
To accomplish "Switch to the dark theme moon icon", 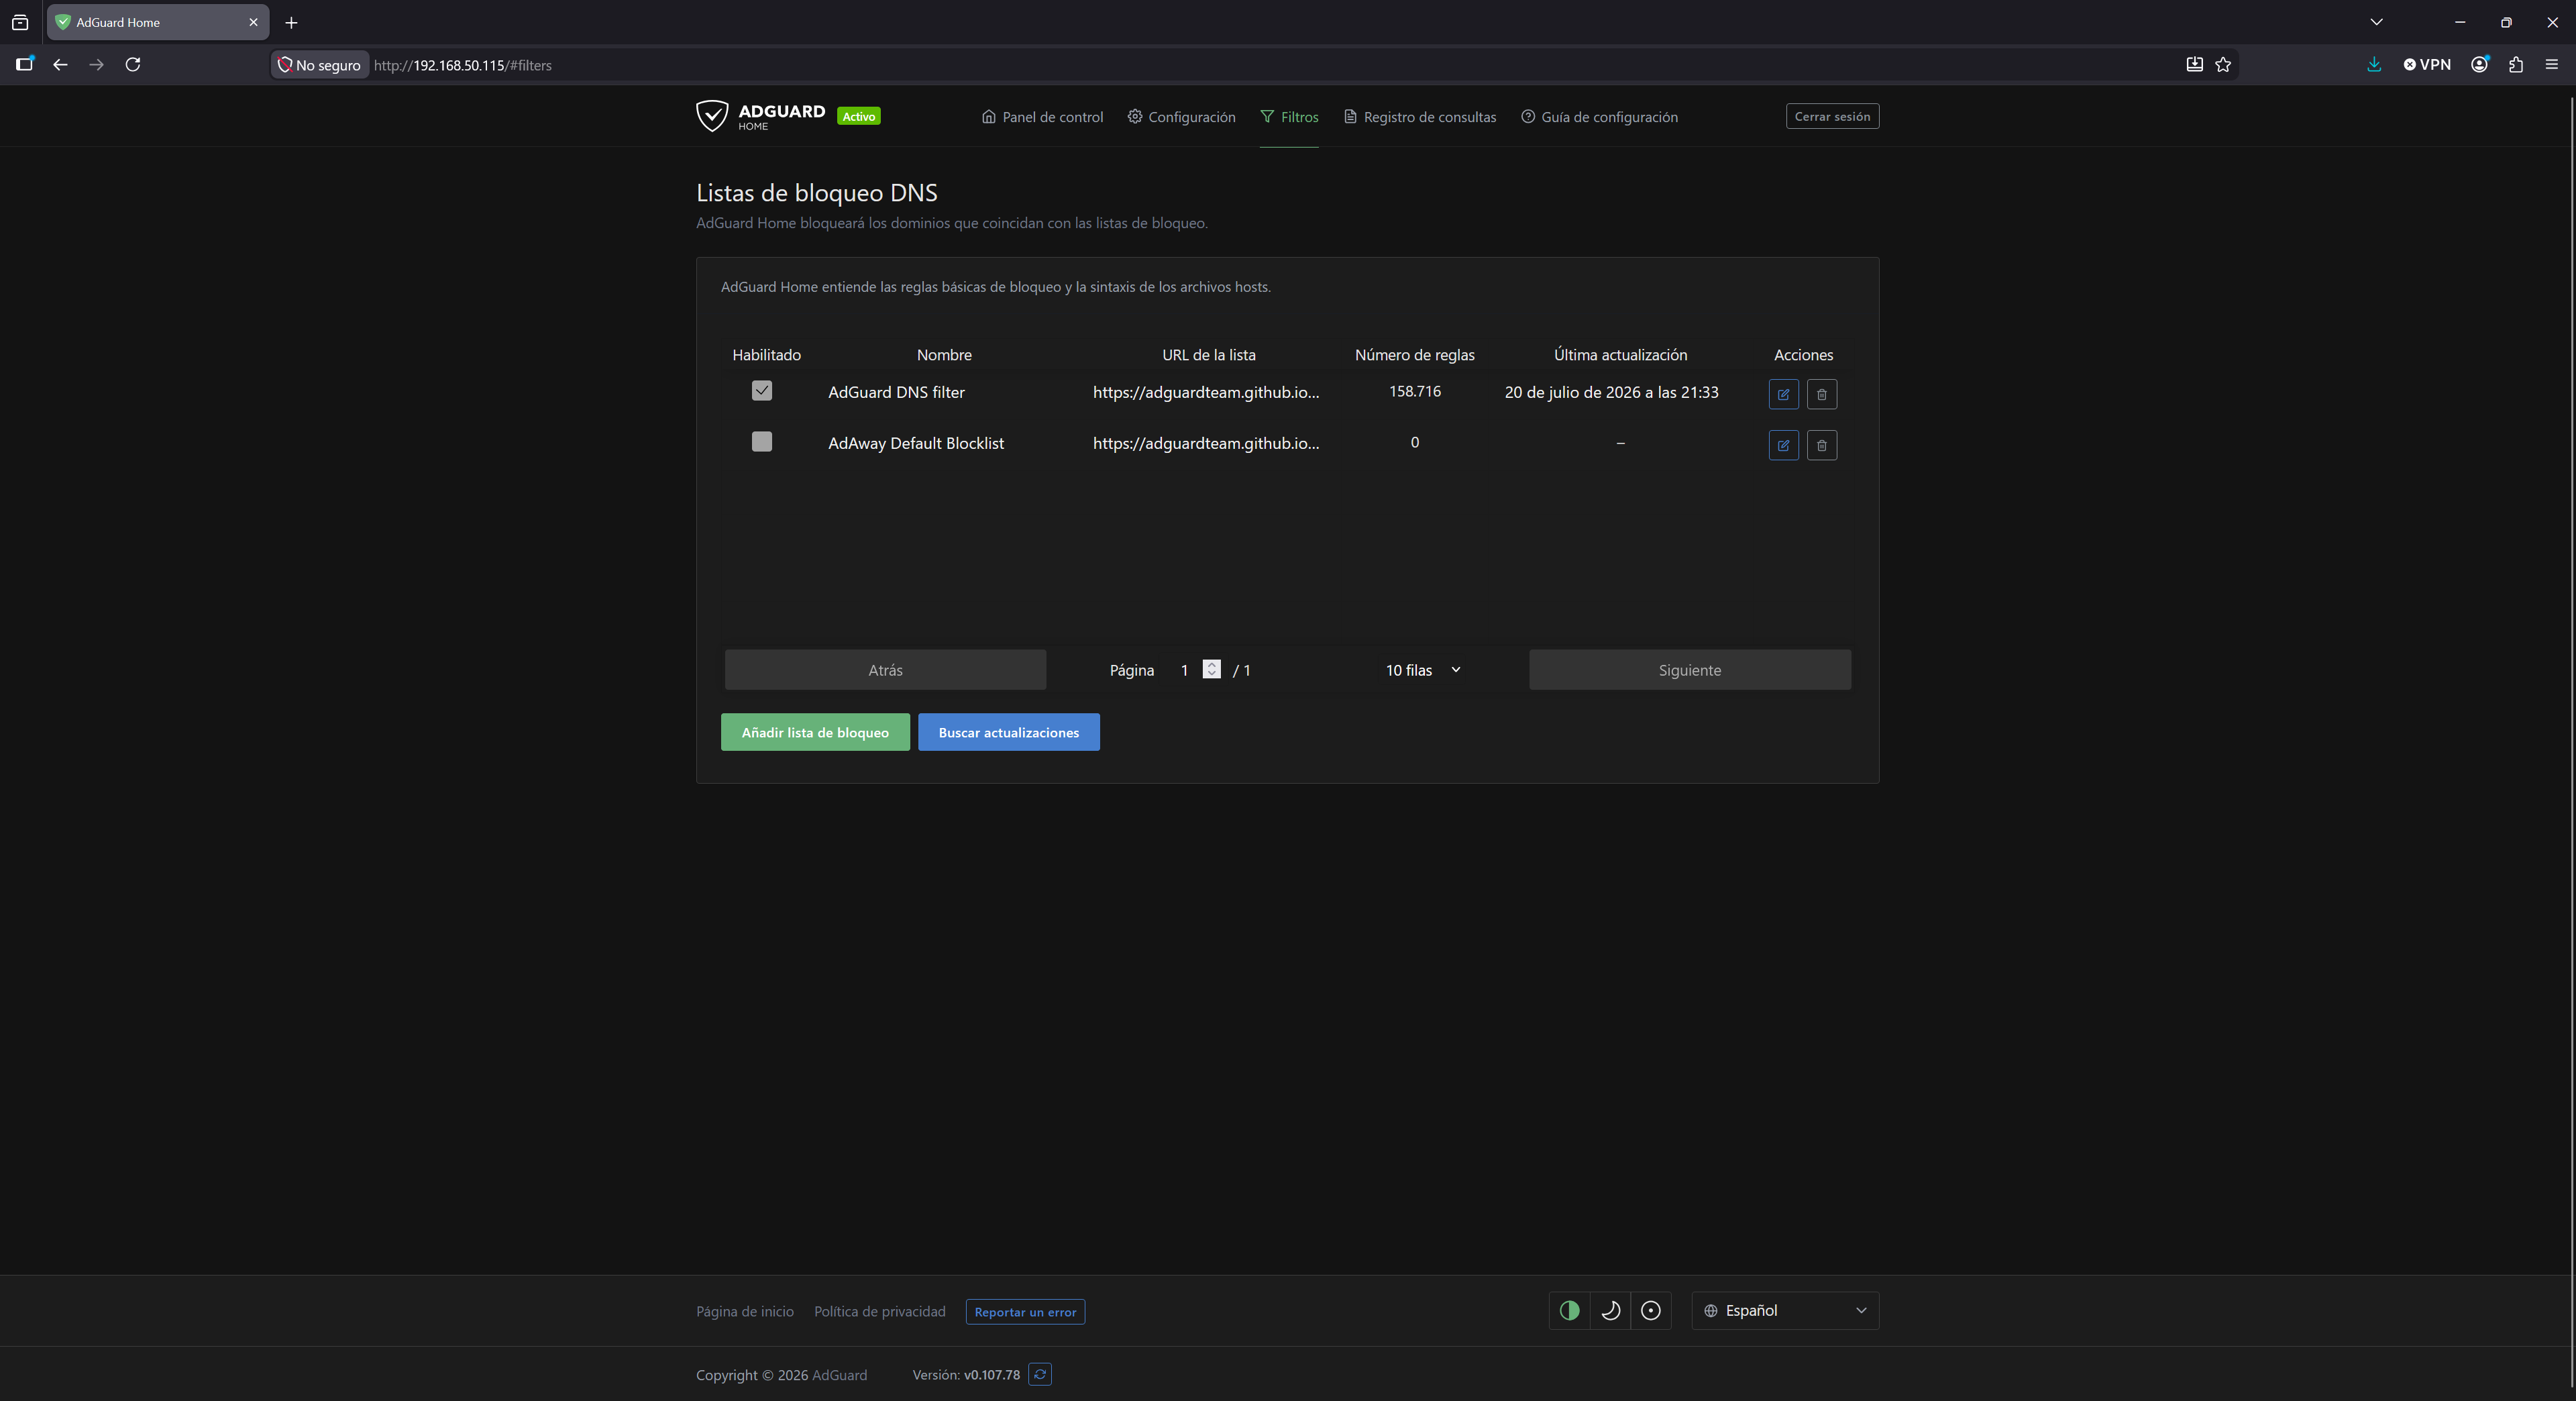I will coord(1610,1310).
